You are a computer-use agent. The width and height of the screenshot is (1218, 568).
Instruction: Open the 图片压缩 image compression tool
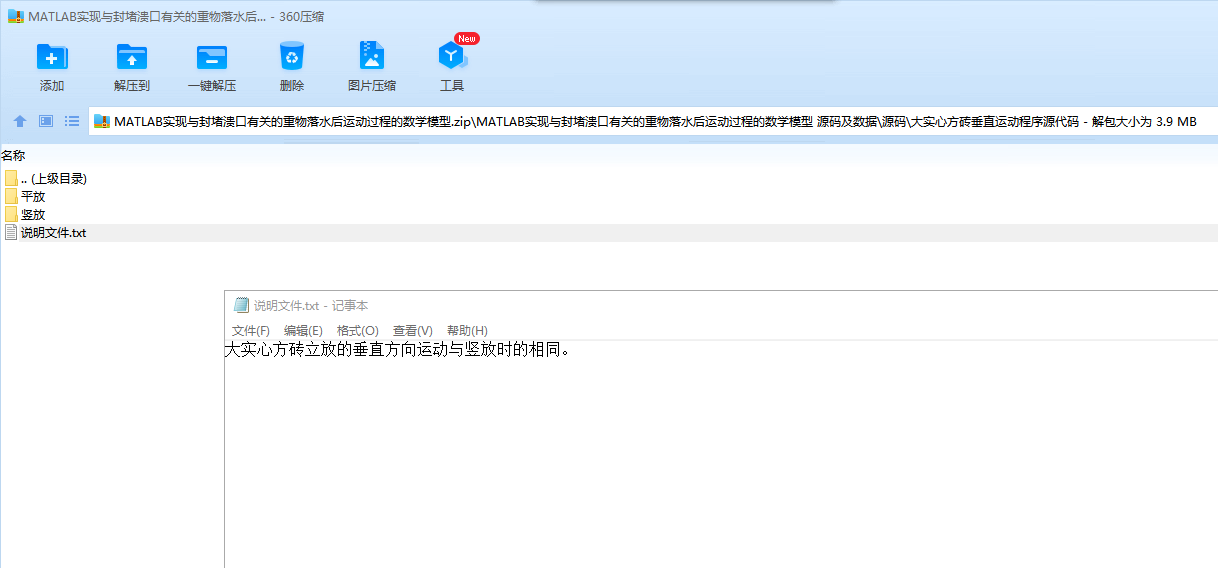372,56
